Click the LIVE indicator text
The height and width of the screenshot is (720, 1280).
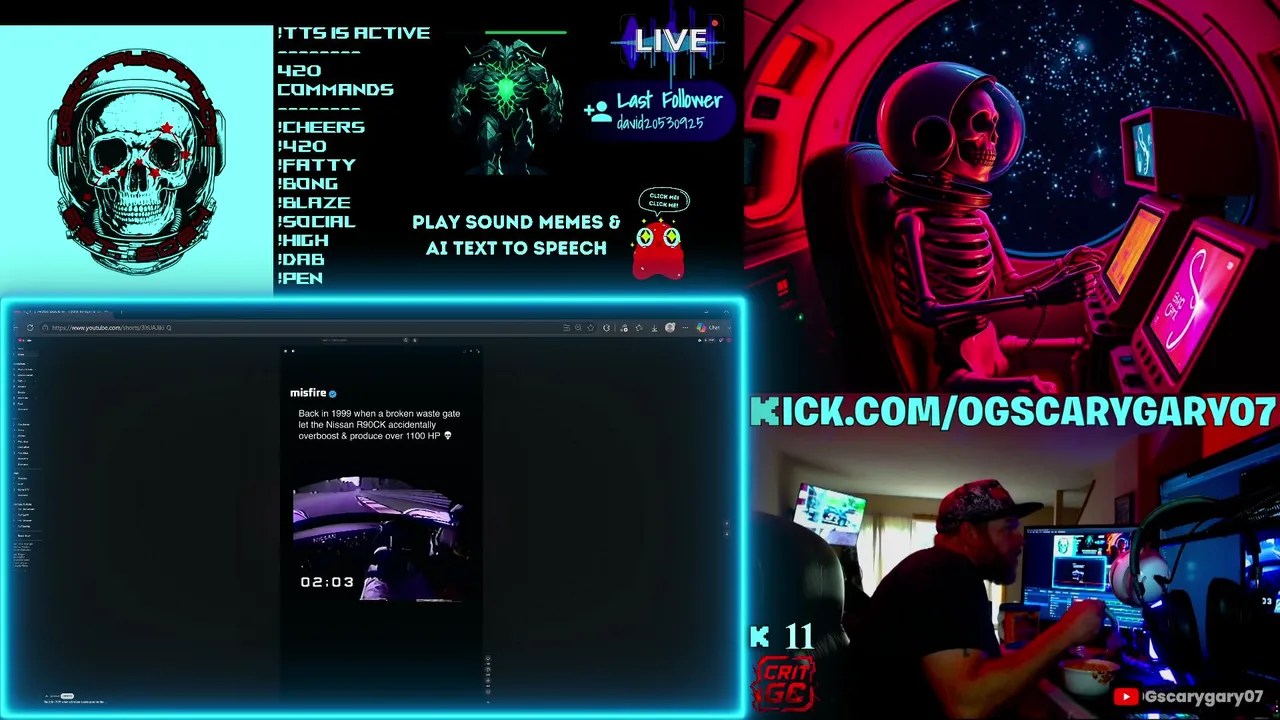pyautogui.click(x=671, y=41)
